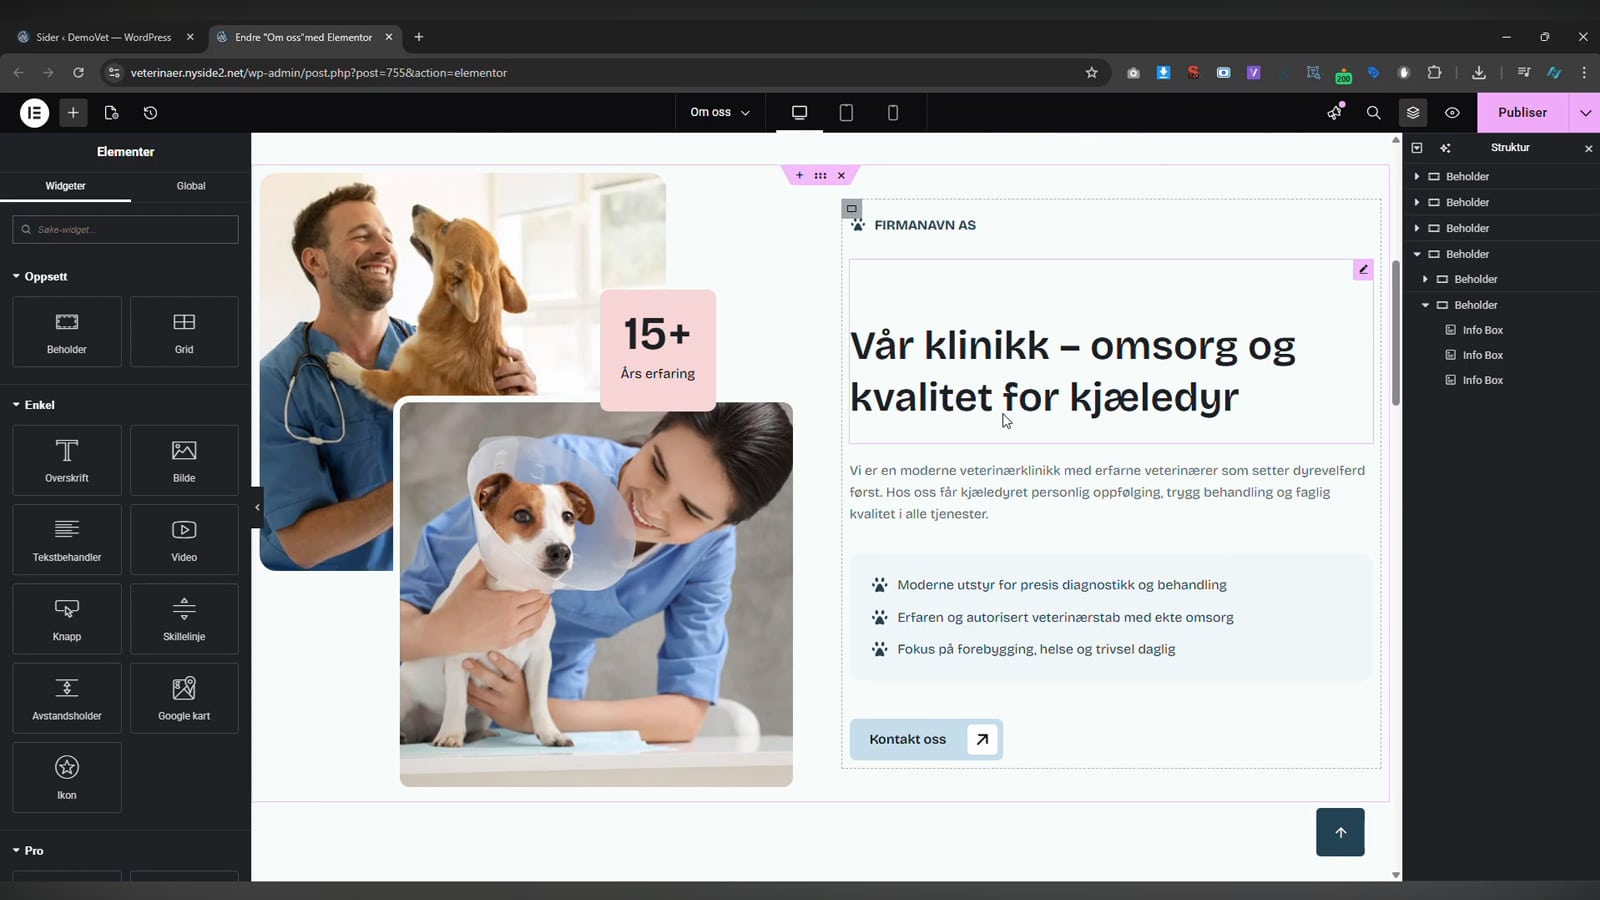The height and width of the screenshot is (900, 1600).
Task: Collapse the Pro section
Action: pos(28,850)
